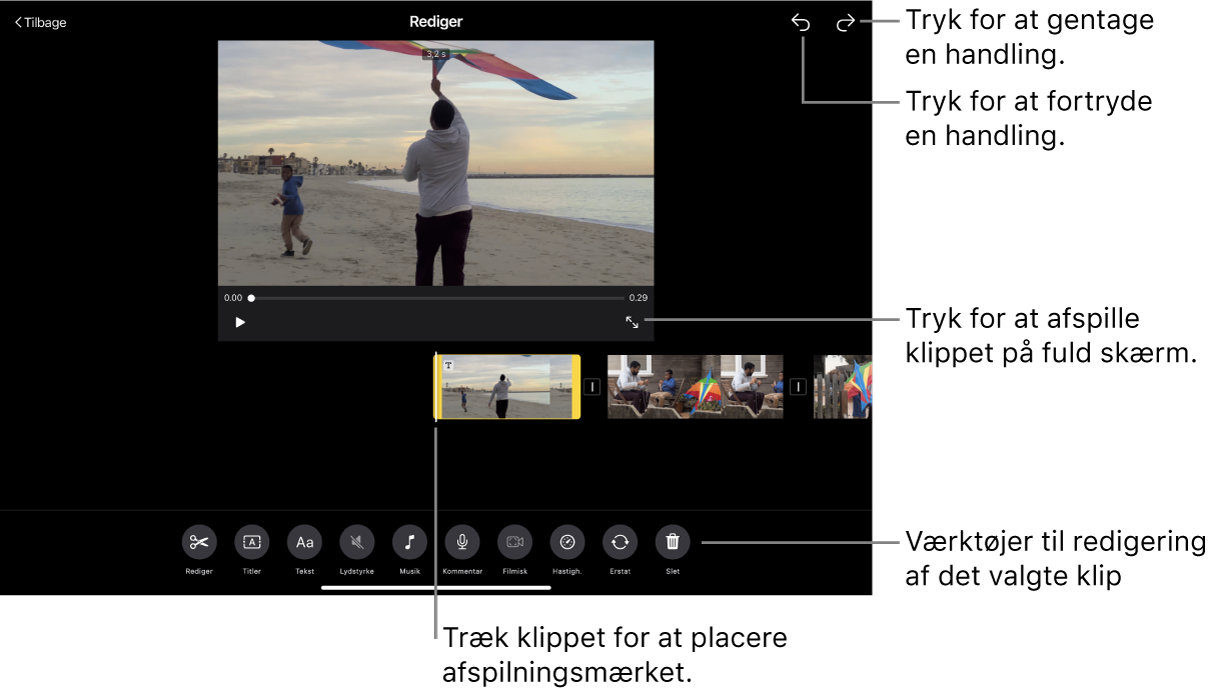Play the video preview
This screenshot has height=694, width=1216.
tap(240, 322)
